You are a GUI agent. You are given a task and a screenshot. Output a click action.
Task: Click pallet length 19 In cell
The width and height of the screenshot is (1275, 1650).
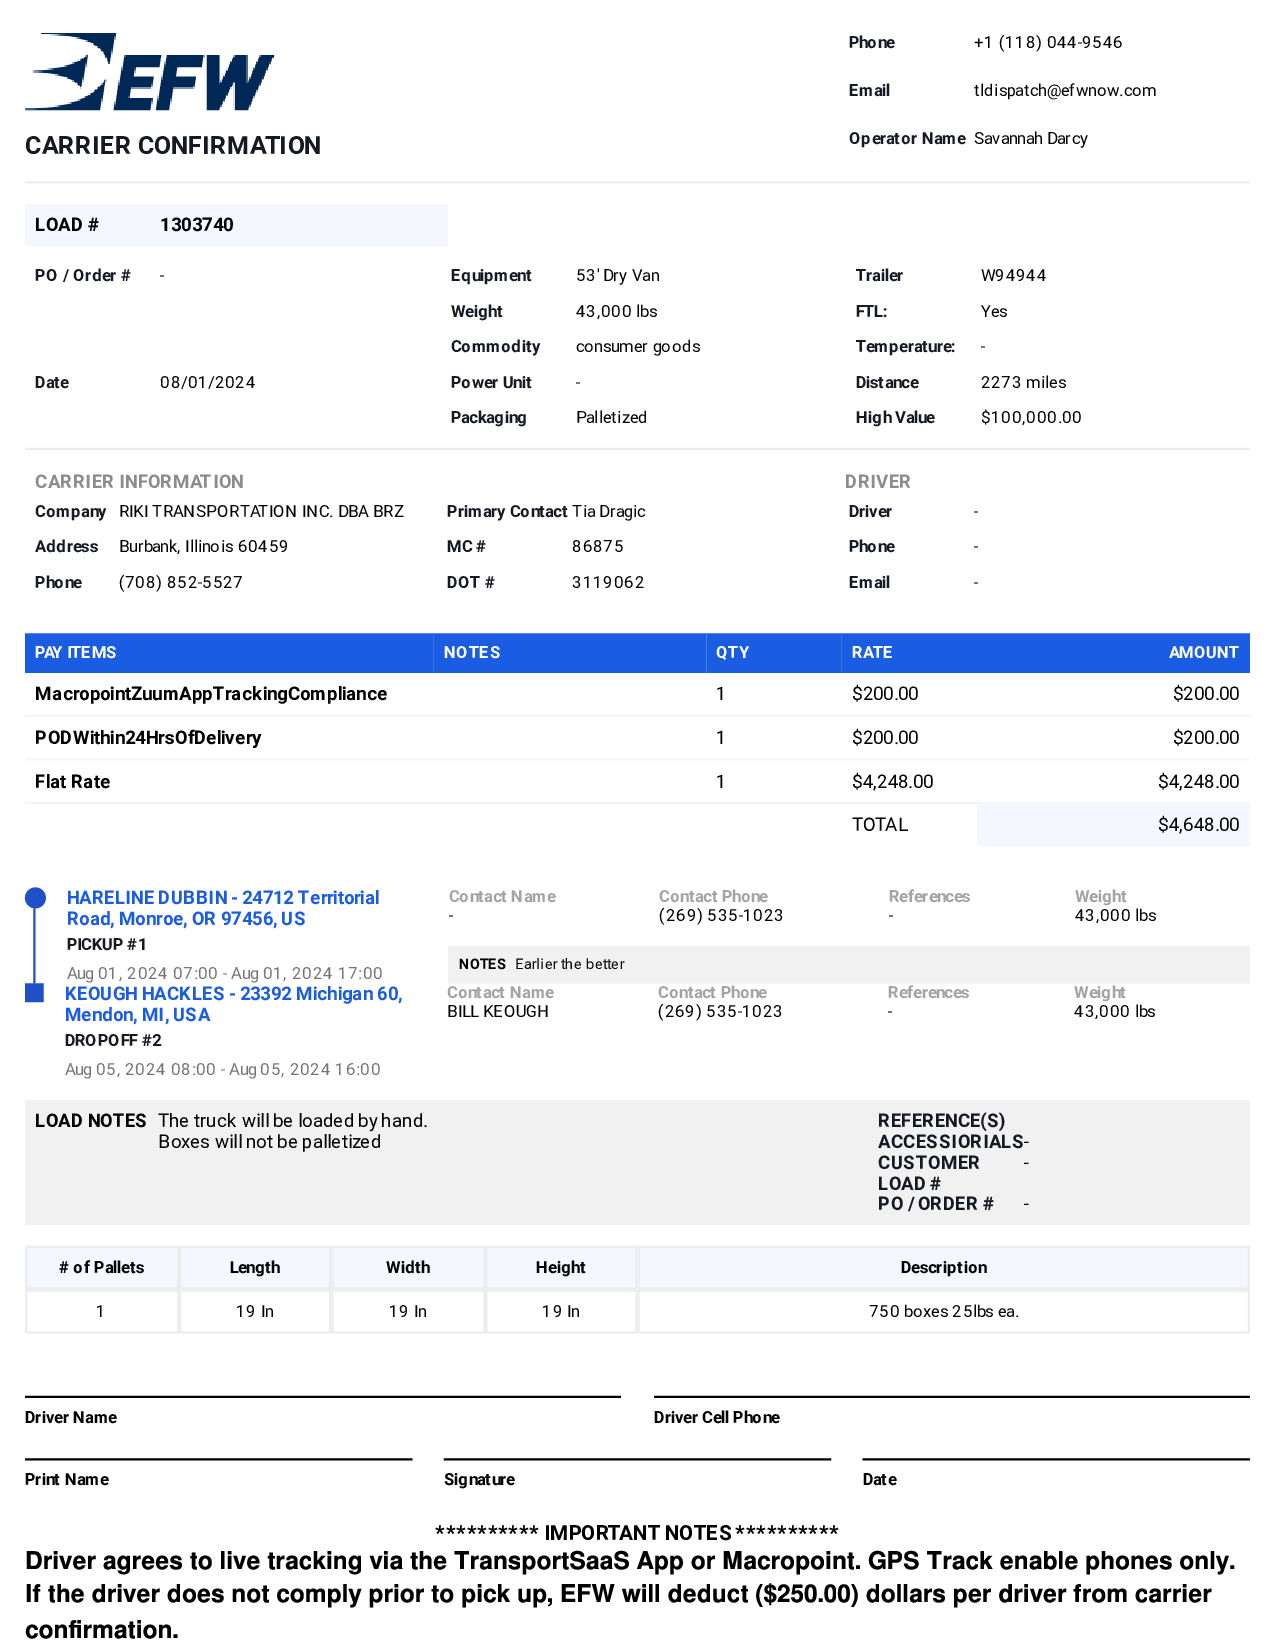(255, 1311)
